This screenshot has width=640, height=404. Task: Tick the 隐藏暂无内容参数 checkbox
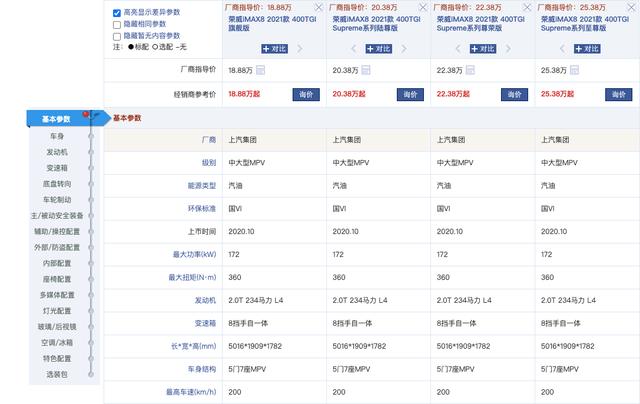[x=117, y=37]
